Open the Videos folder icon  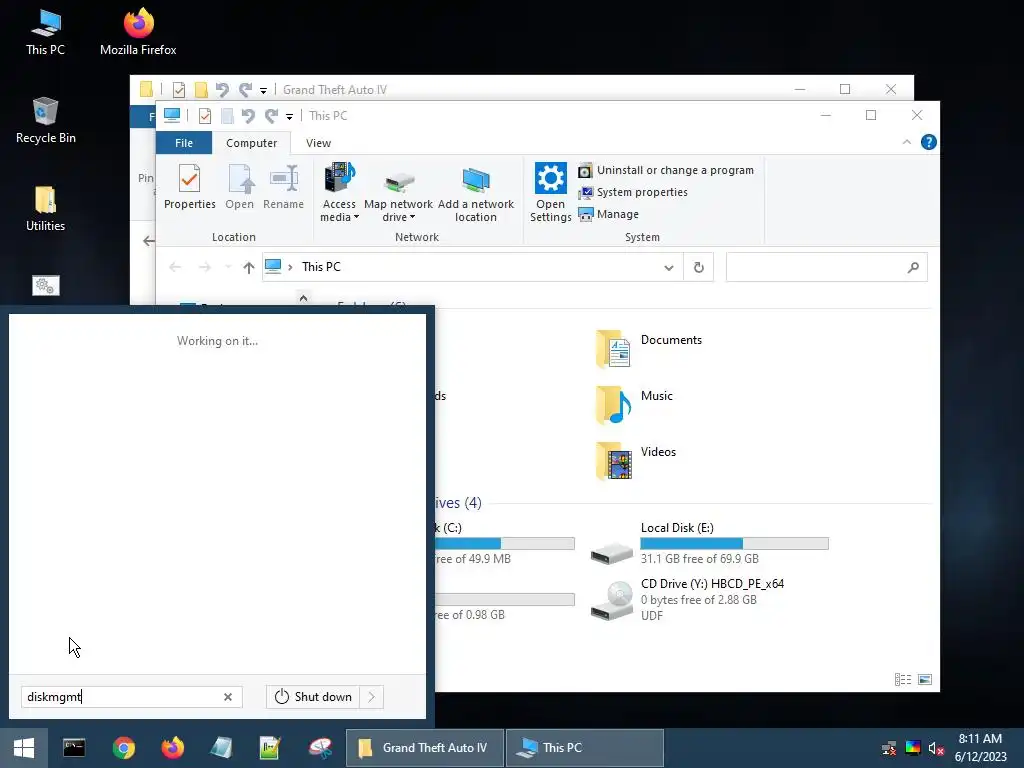tap(613, 460)
